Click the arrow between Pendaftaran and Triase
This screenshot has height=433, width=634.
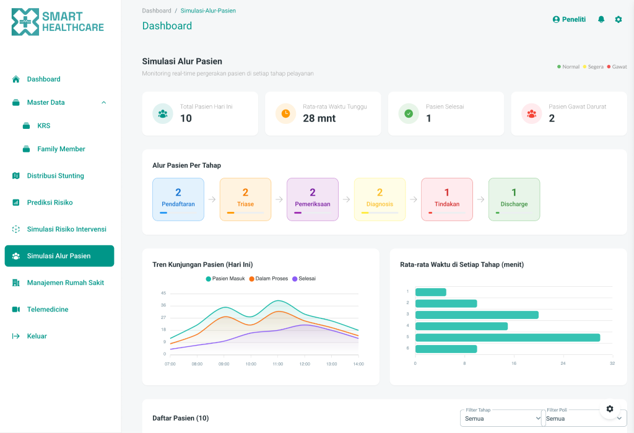click(212, 199)
